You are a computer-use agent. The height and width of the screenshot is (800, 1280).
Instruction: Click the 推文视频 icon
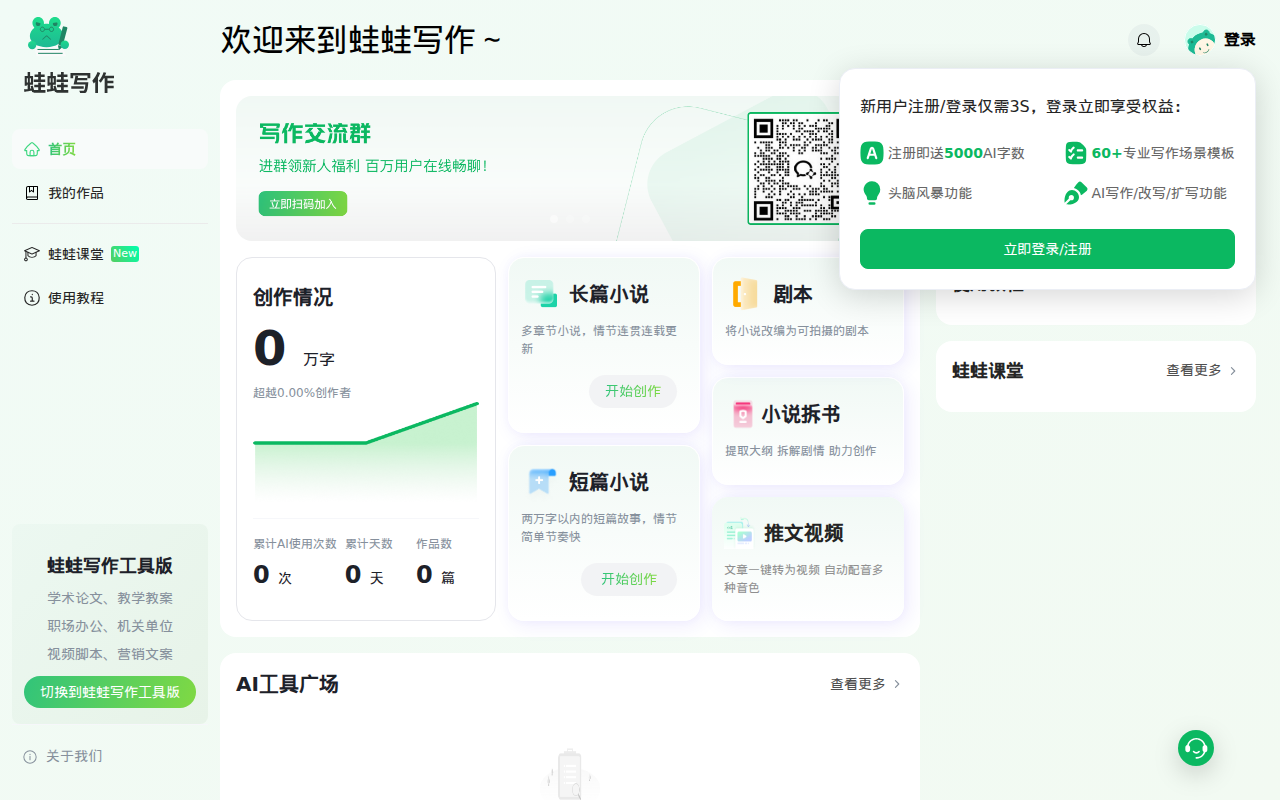tap(739, 533)
